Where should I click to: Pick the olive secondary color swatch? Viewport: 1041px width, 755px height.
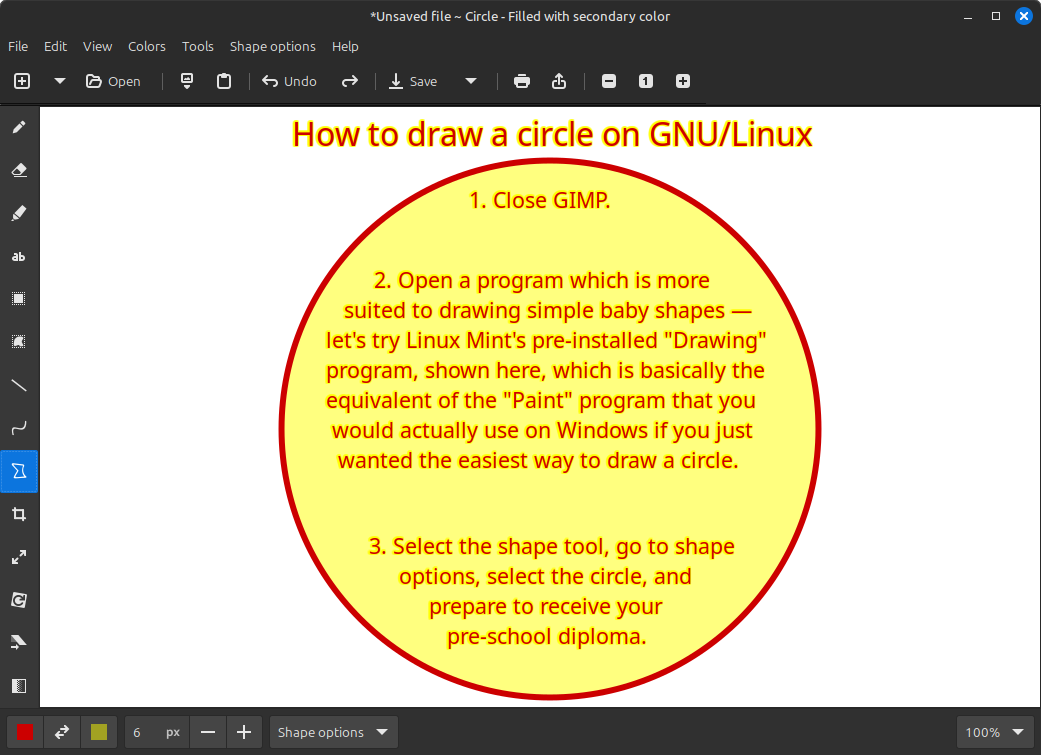[x=99, y=732]
